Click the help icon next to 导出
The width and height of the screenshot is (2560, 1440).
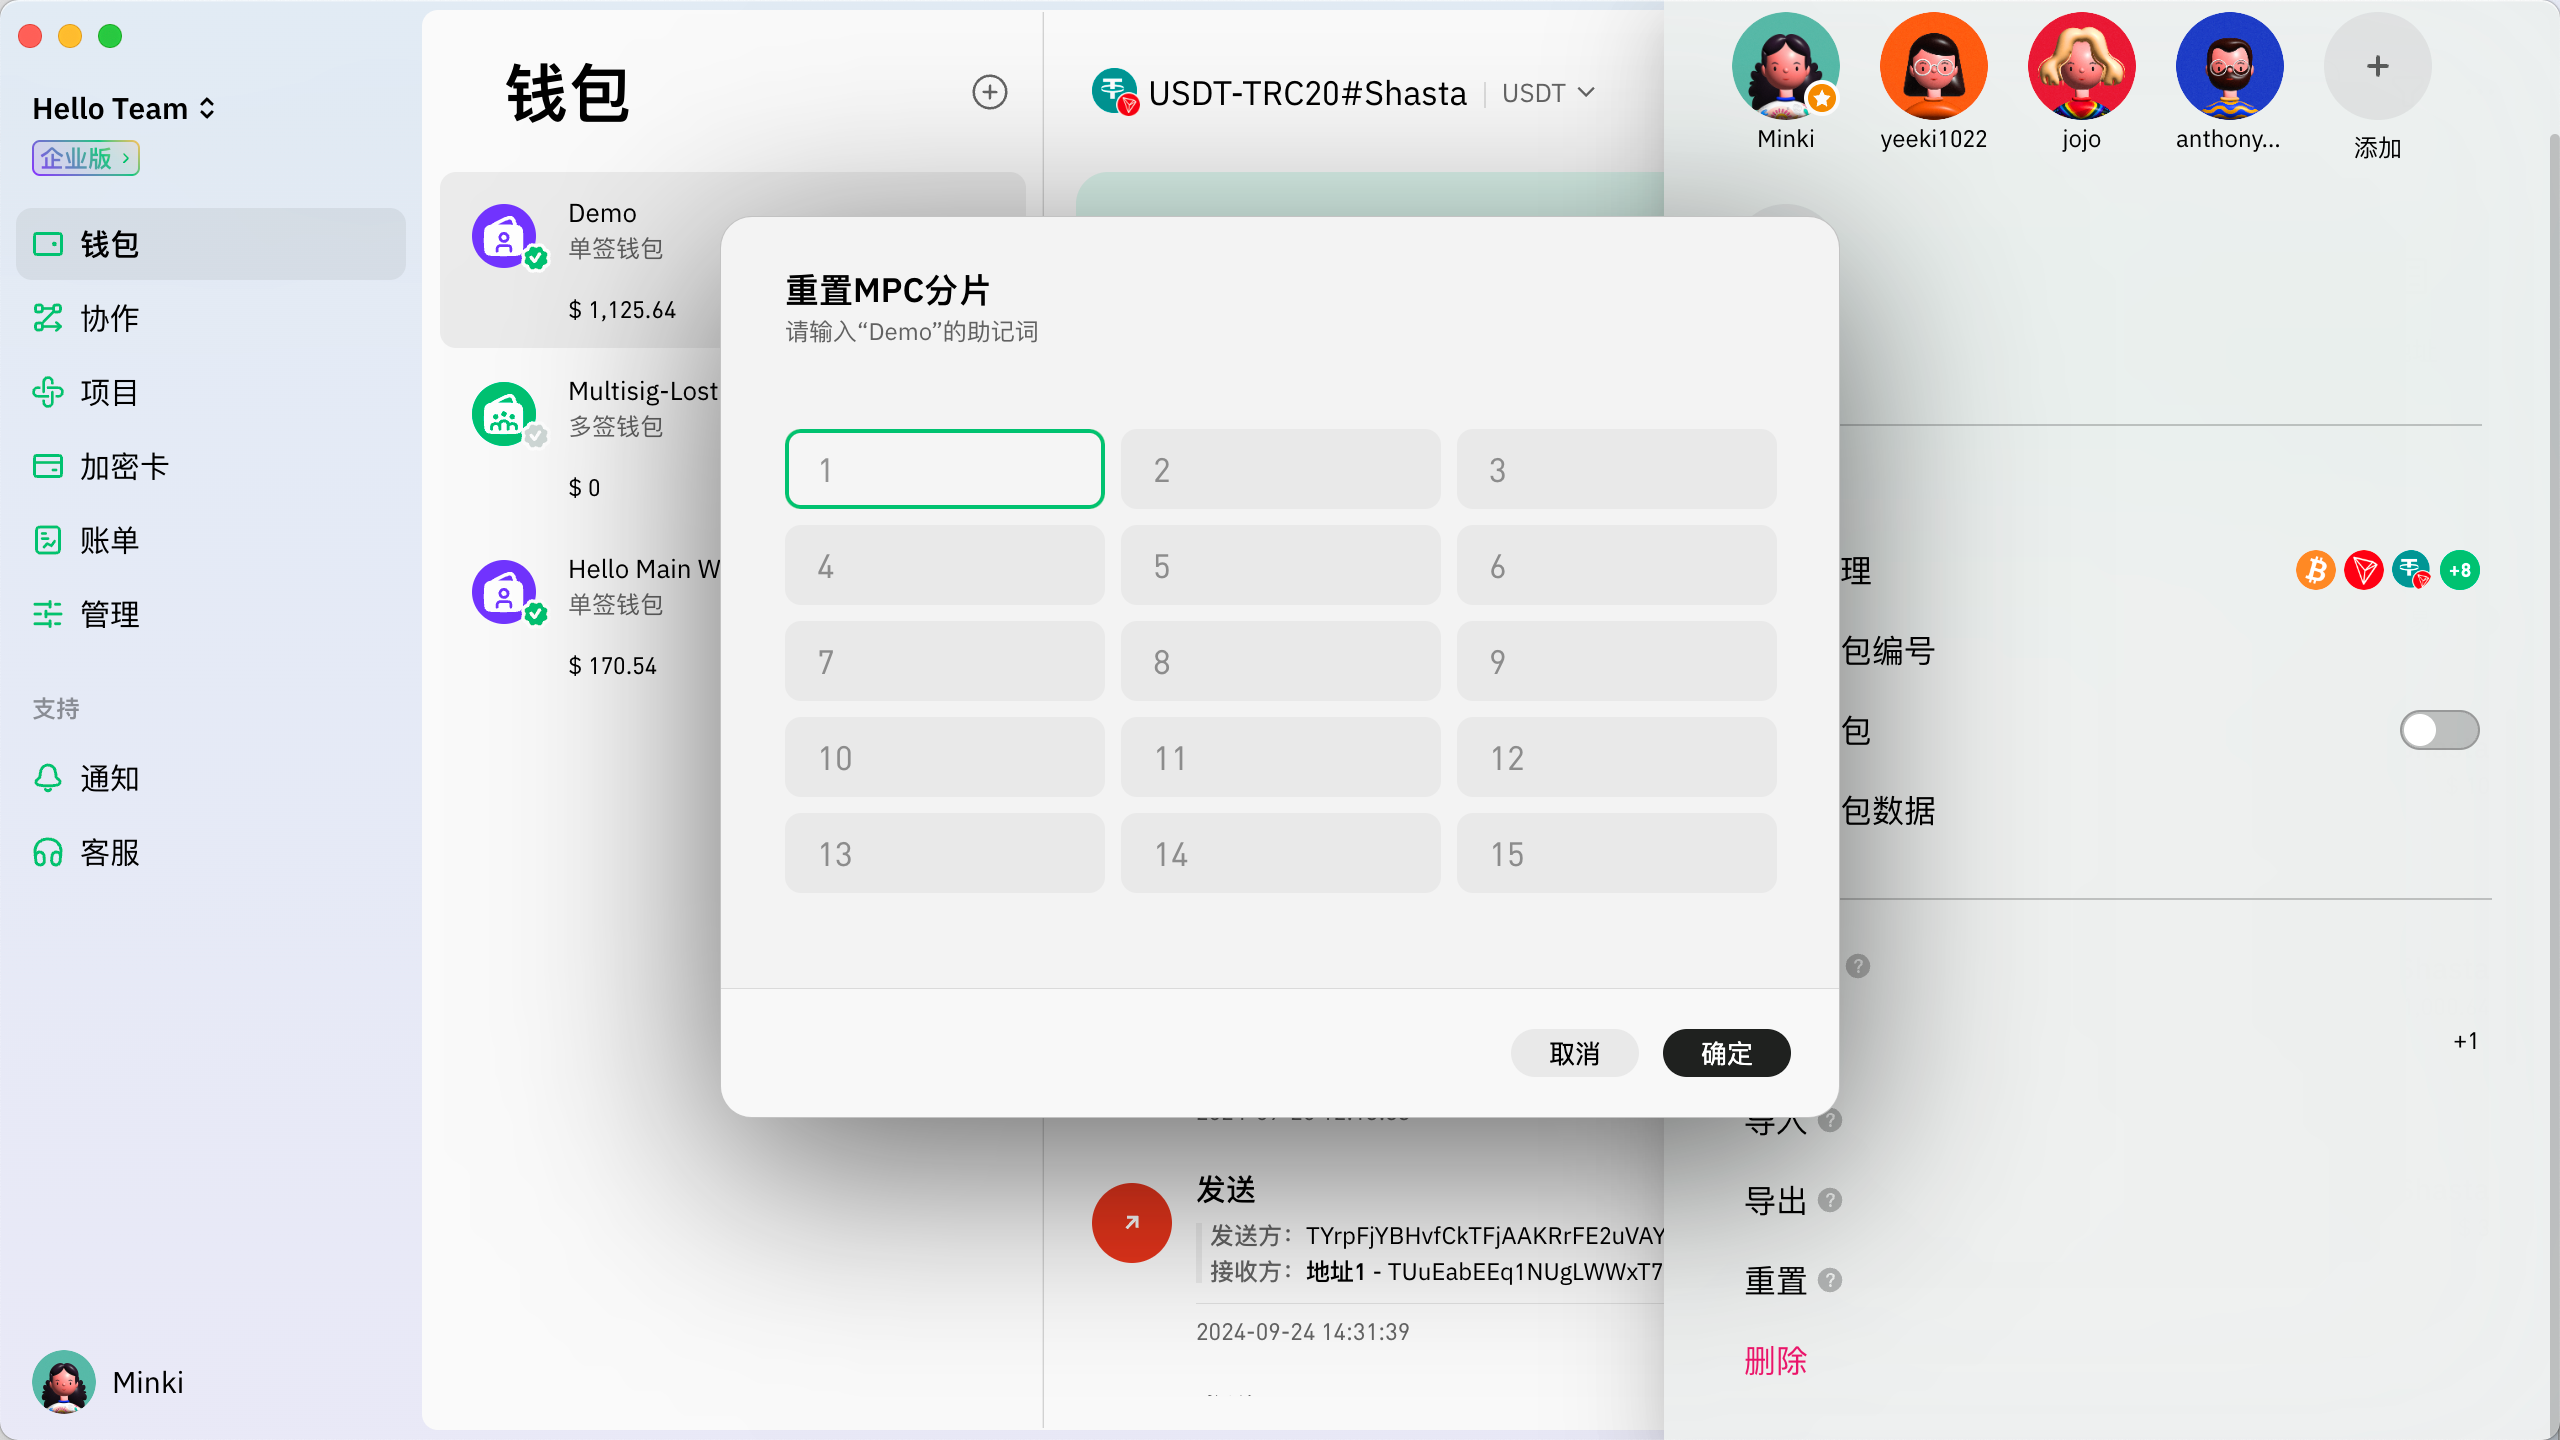1829,1200
